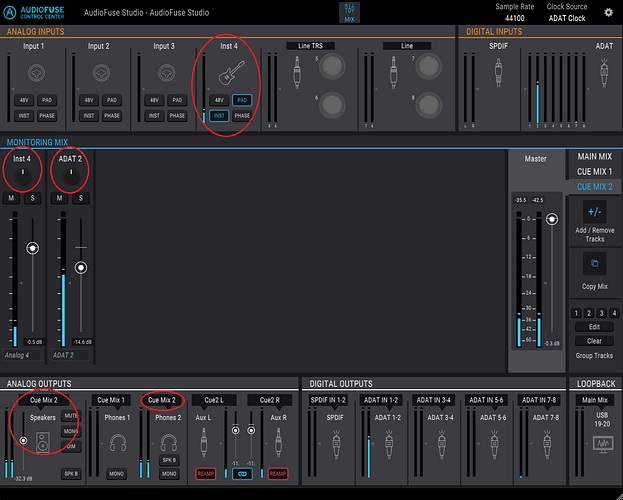The width and height of the screenshot is (623, 500).
Task: Switch to the CUE MIX 1 tab
Action: click(x=595, y=172)
